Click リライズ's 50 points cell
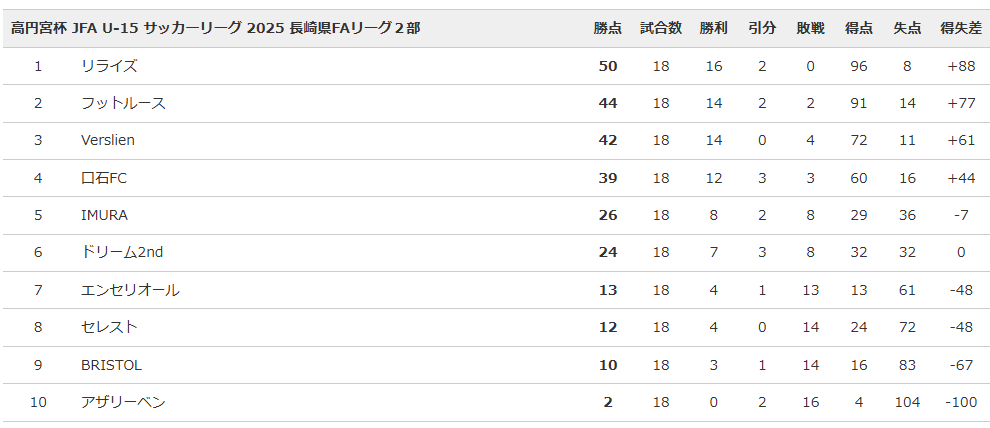This screenshot has width=990, height=428. coord(608,66)
